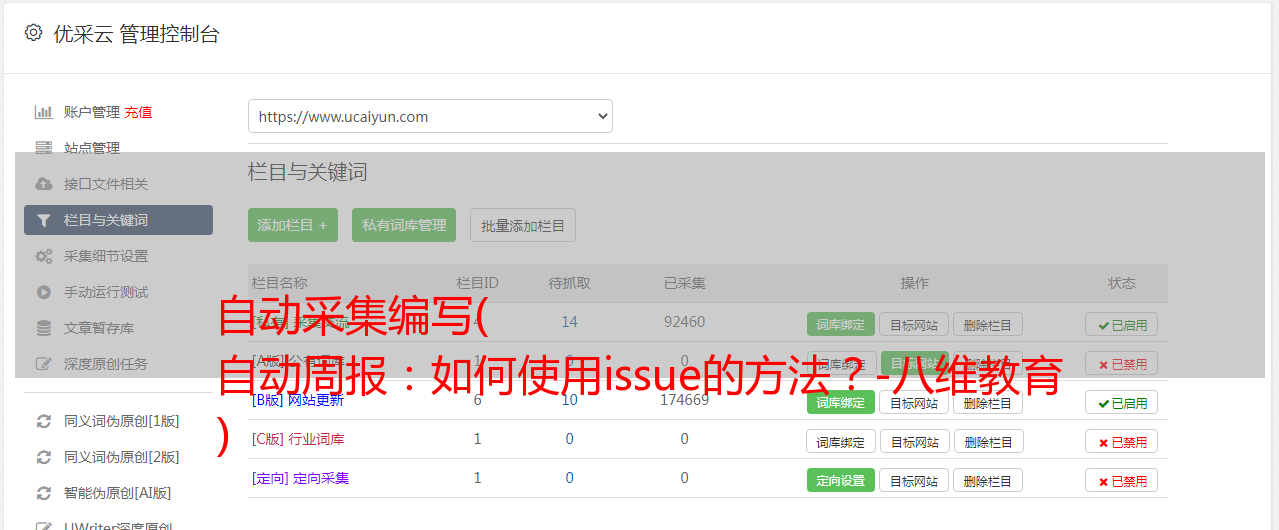The image size is (1279, 530).
Task: Click the pending count 14 in first row
Action: 570,322
